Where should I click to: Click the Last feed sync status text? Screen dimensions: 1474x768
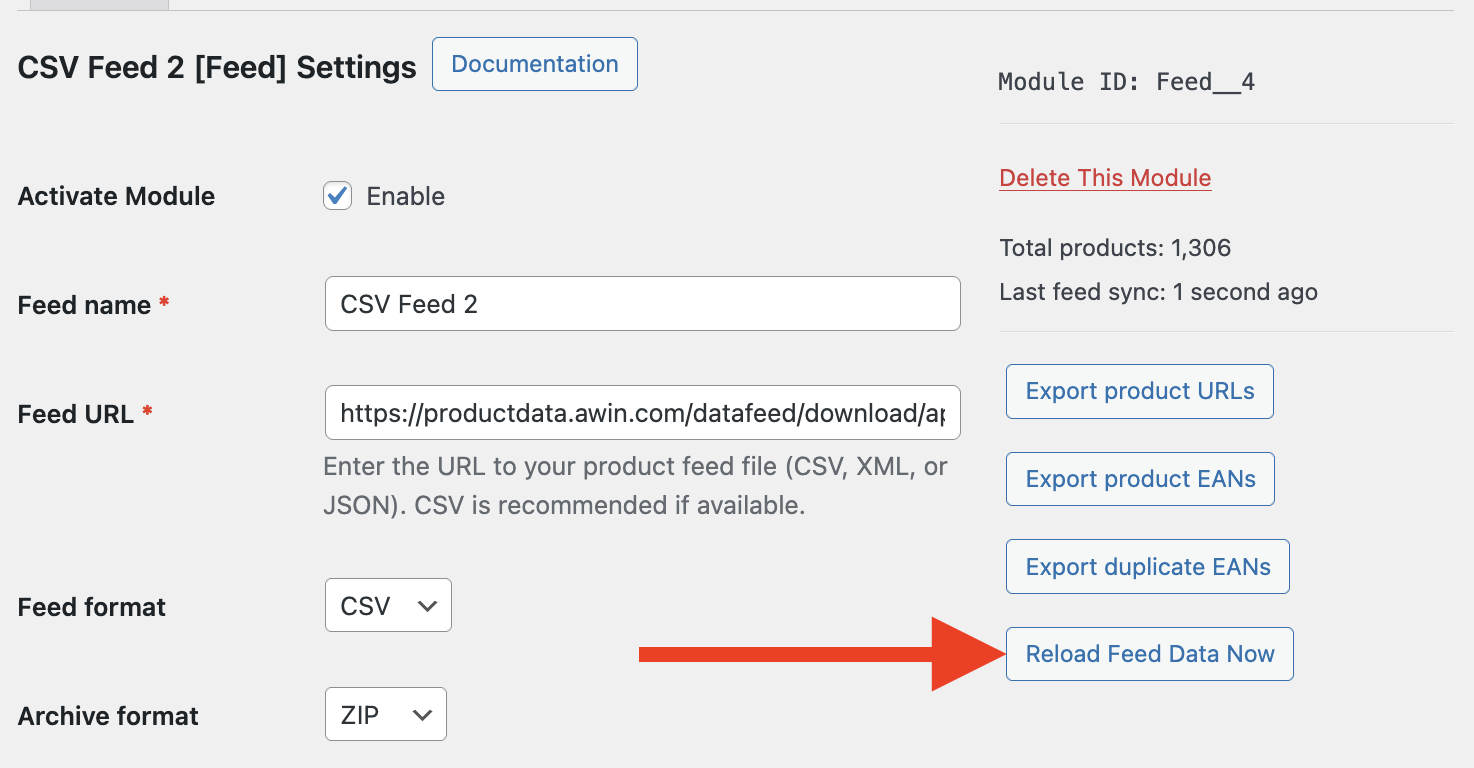[1158, 292]
